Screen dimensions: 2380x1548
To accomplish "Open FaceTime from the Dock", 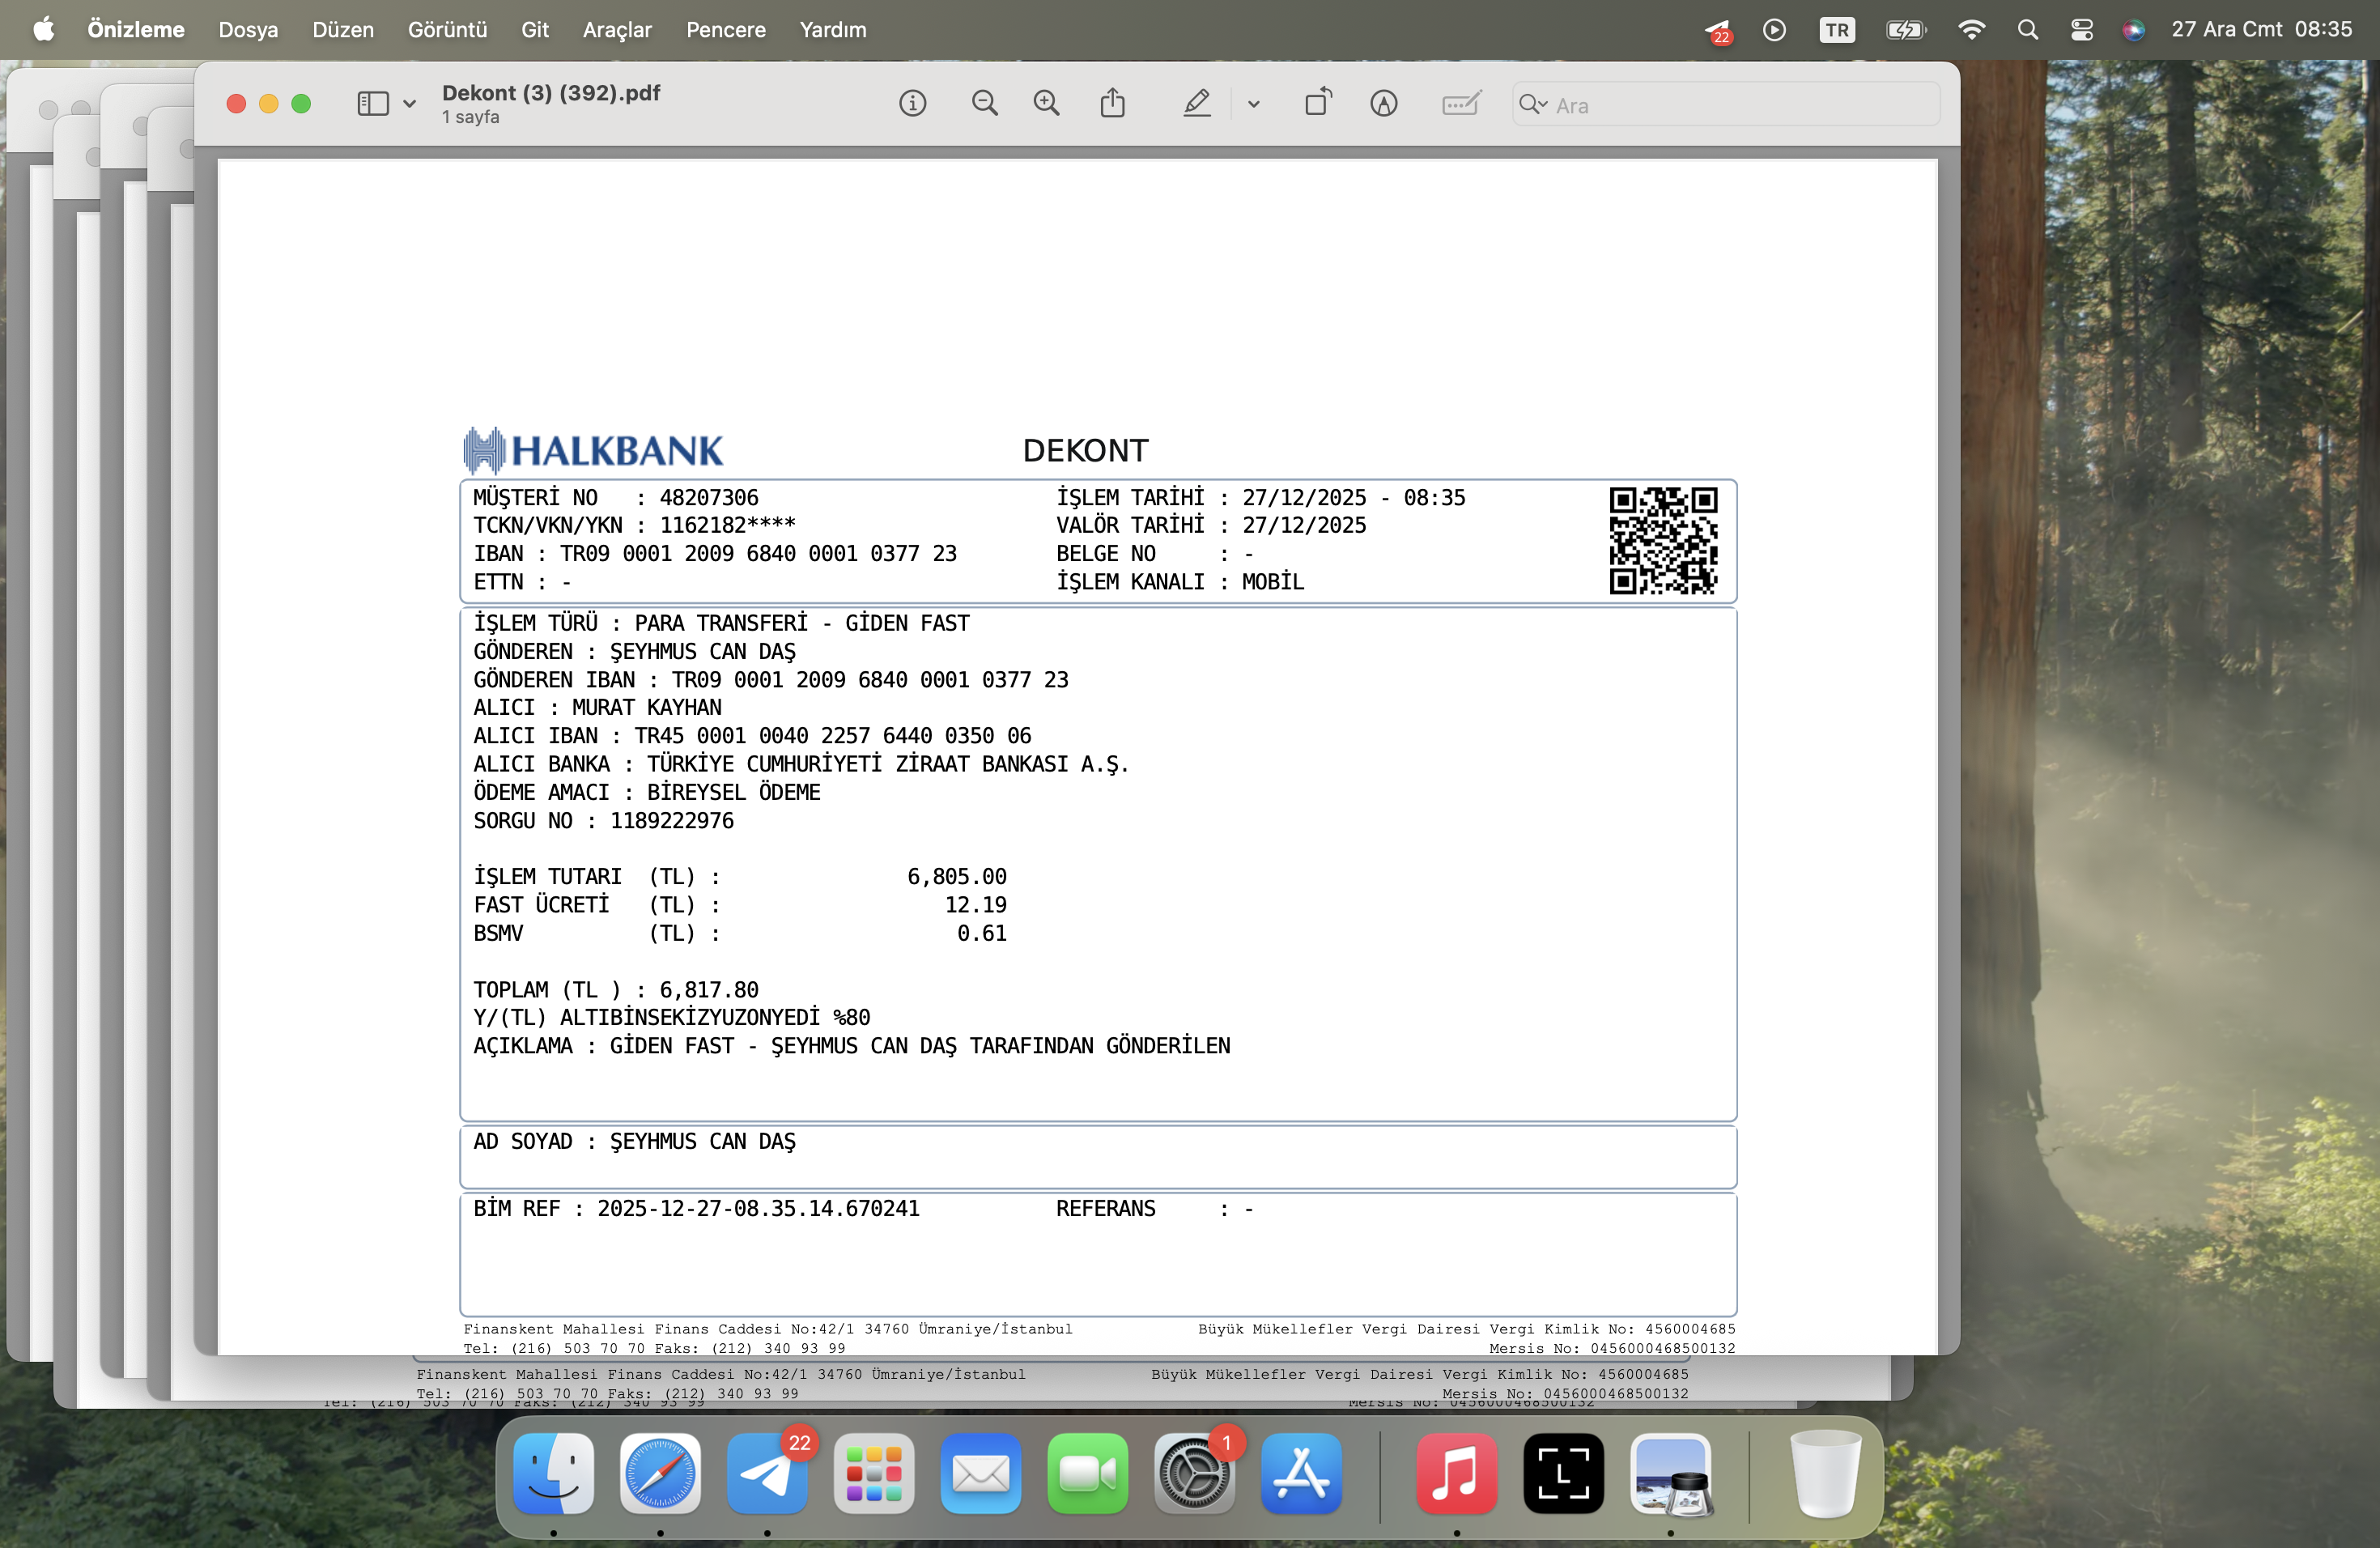I will [x=1088, y=1473].
